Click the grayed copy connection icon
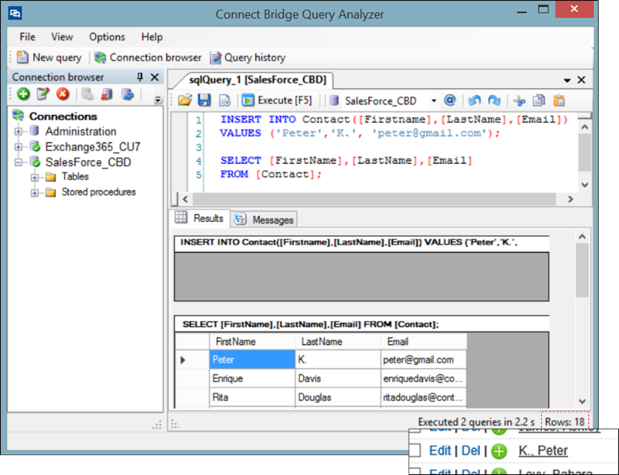Image resolution: width=619 pixels, height=475 pixels. 87,94
